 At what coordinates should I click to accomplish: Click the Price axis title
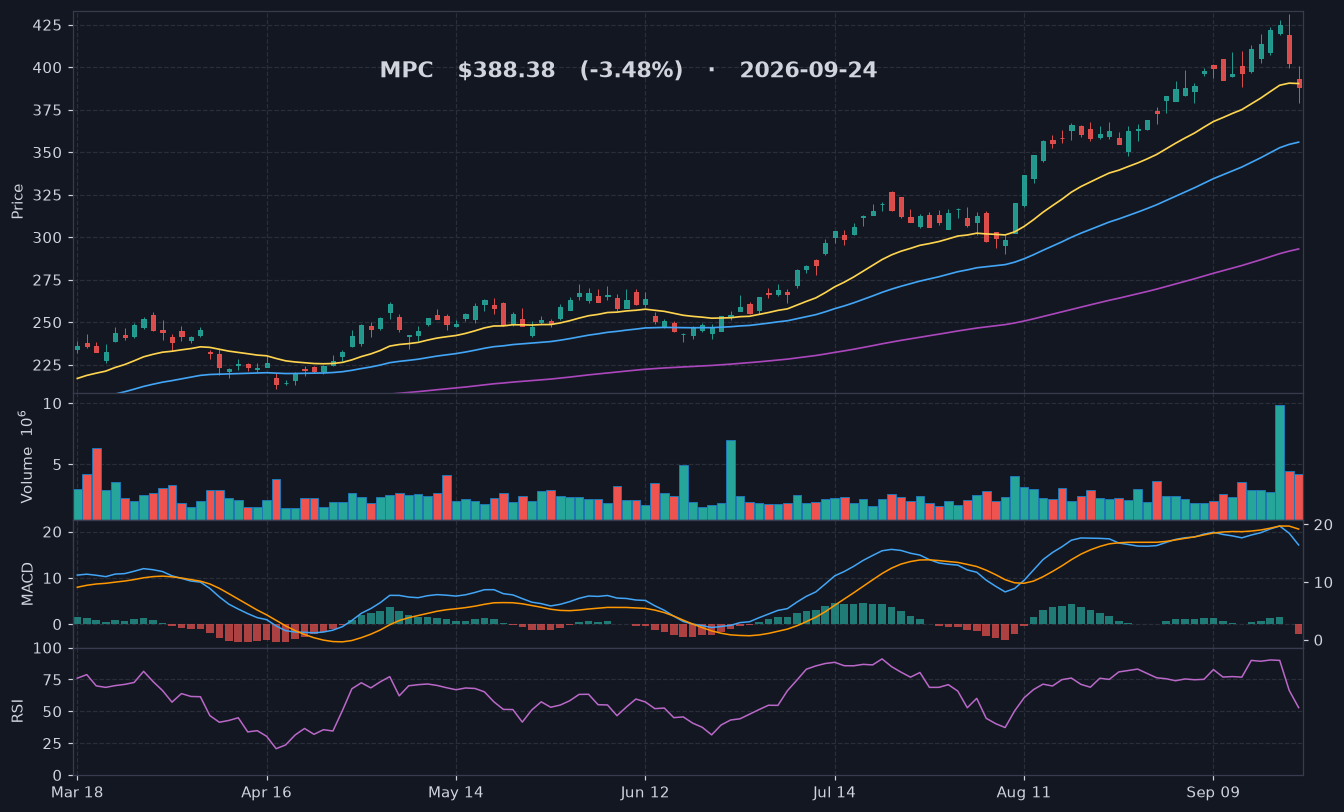click(18, 201)
